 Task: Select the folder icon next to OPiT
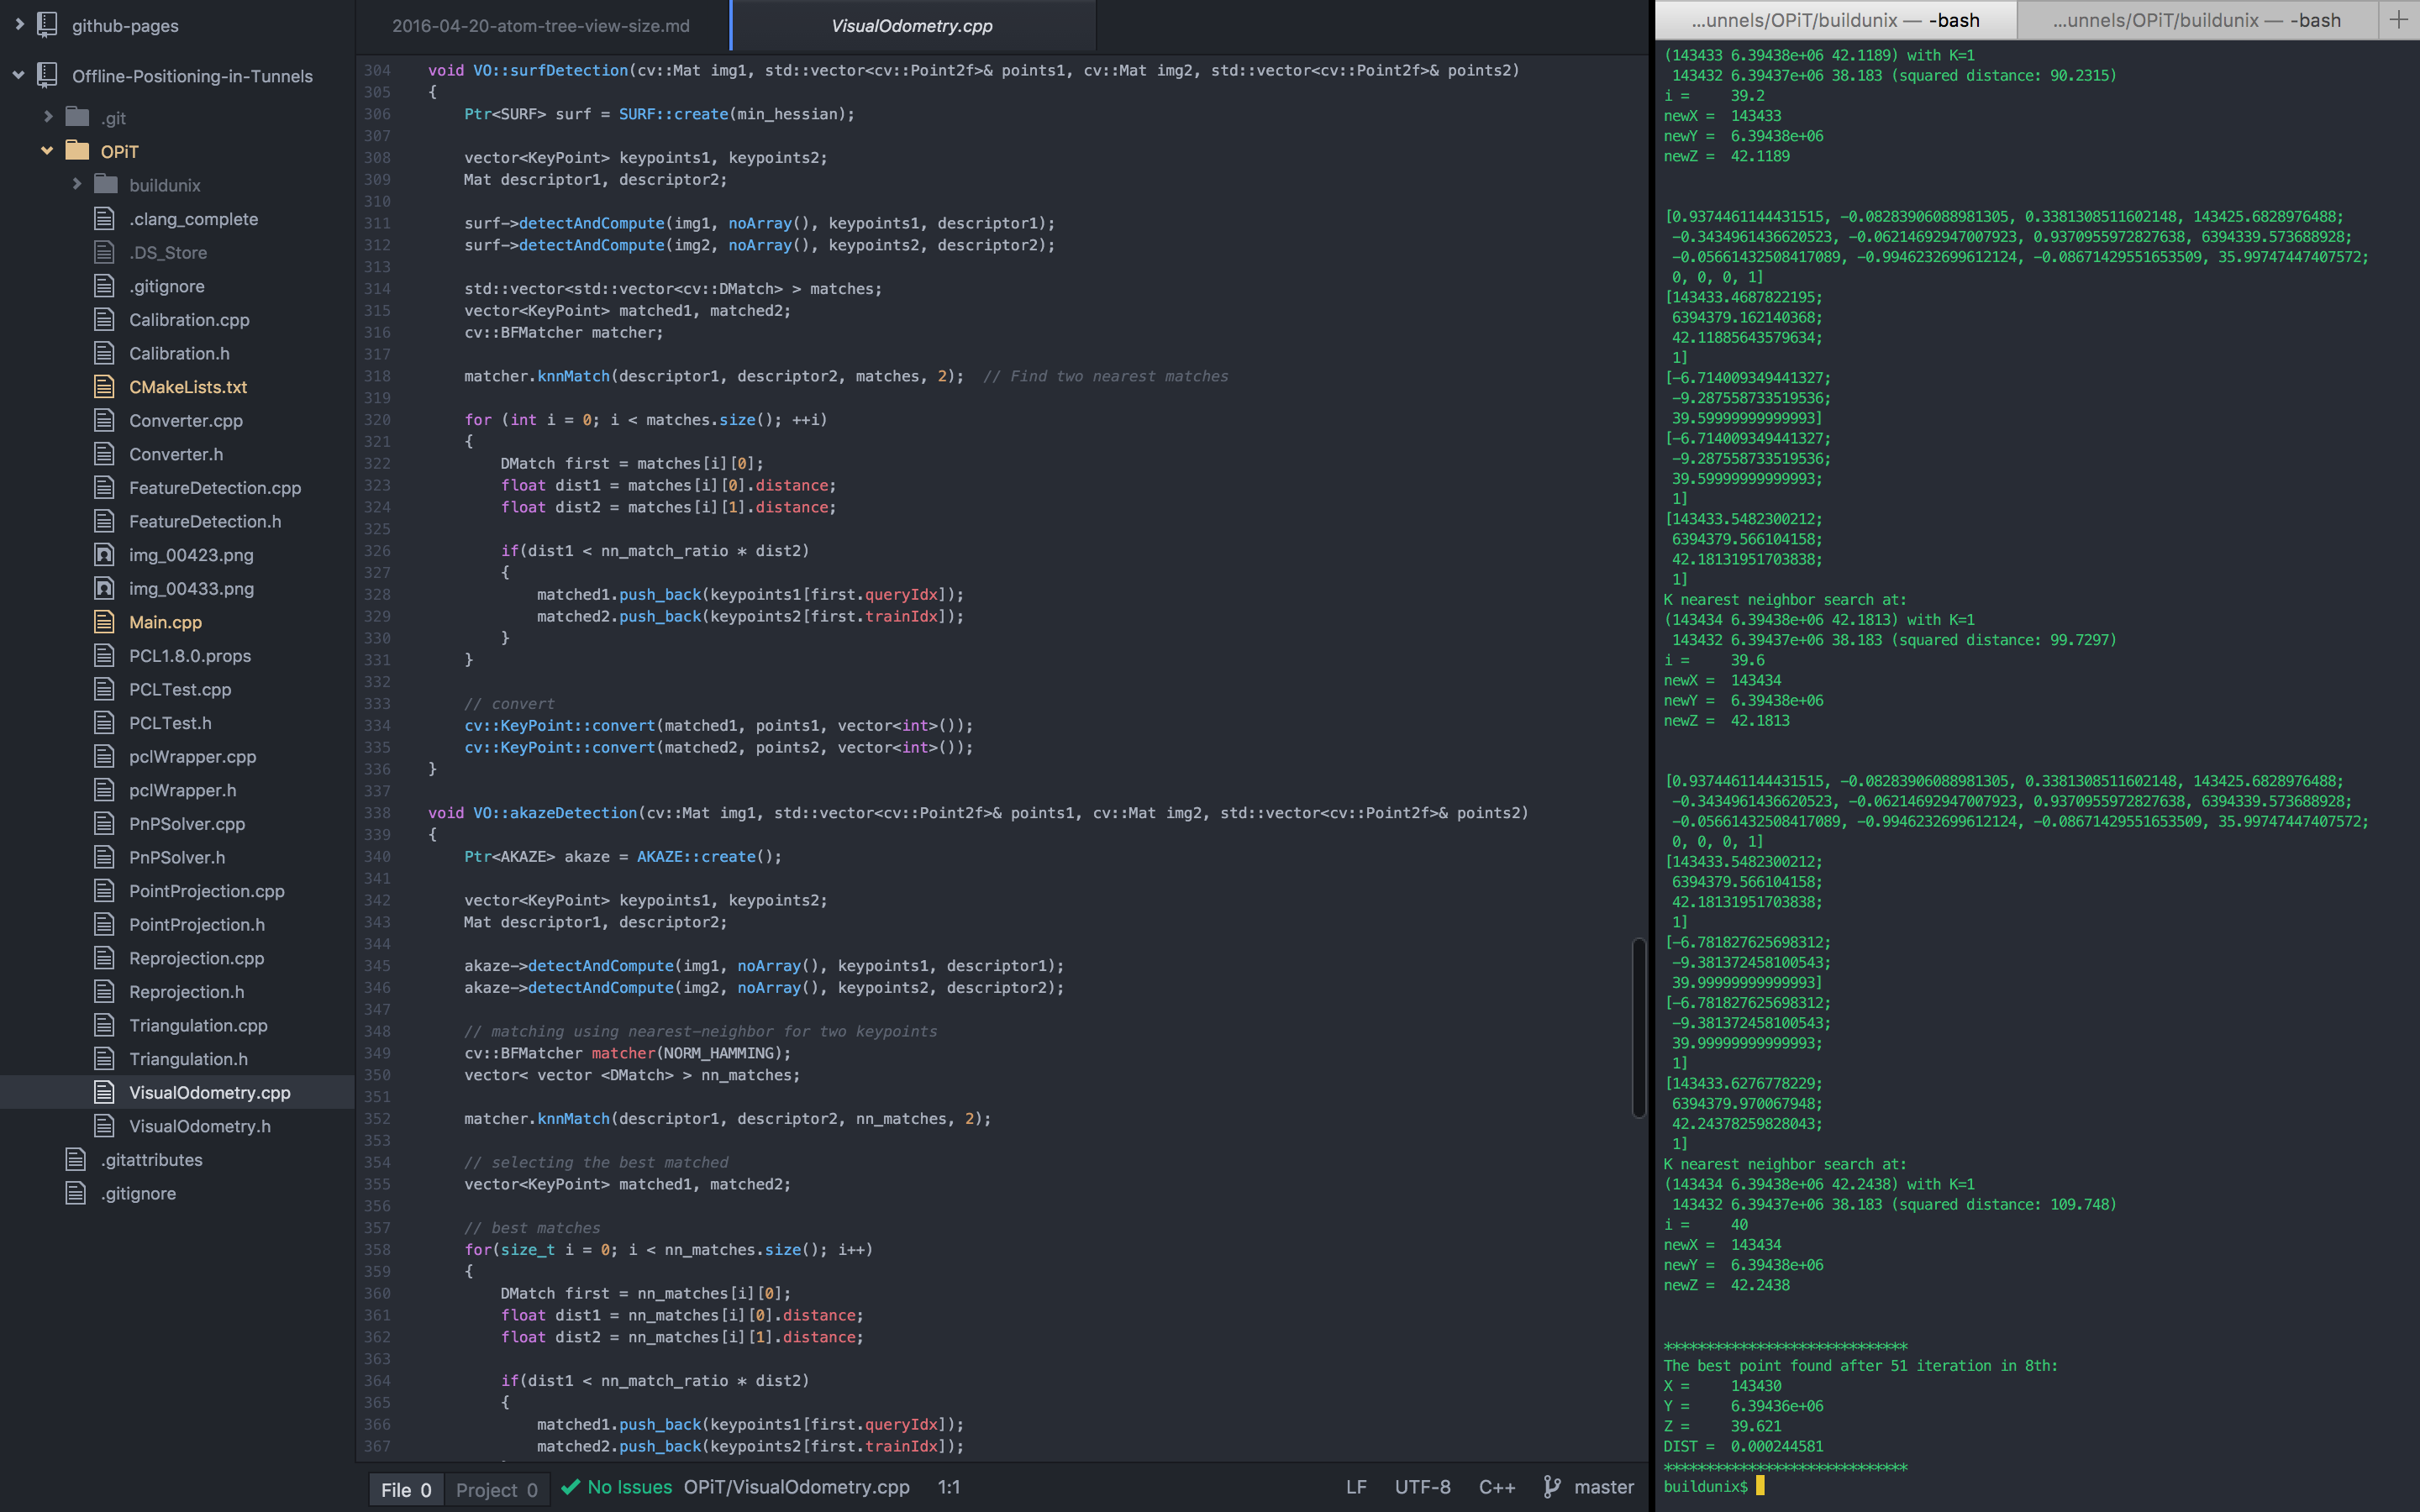coord(77,151)
